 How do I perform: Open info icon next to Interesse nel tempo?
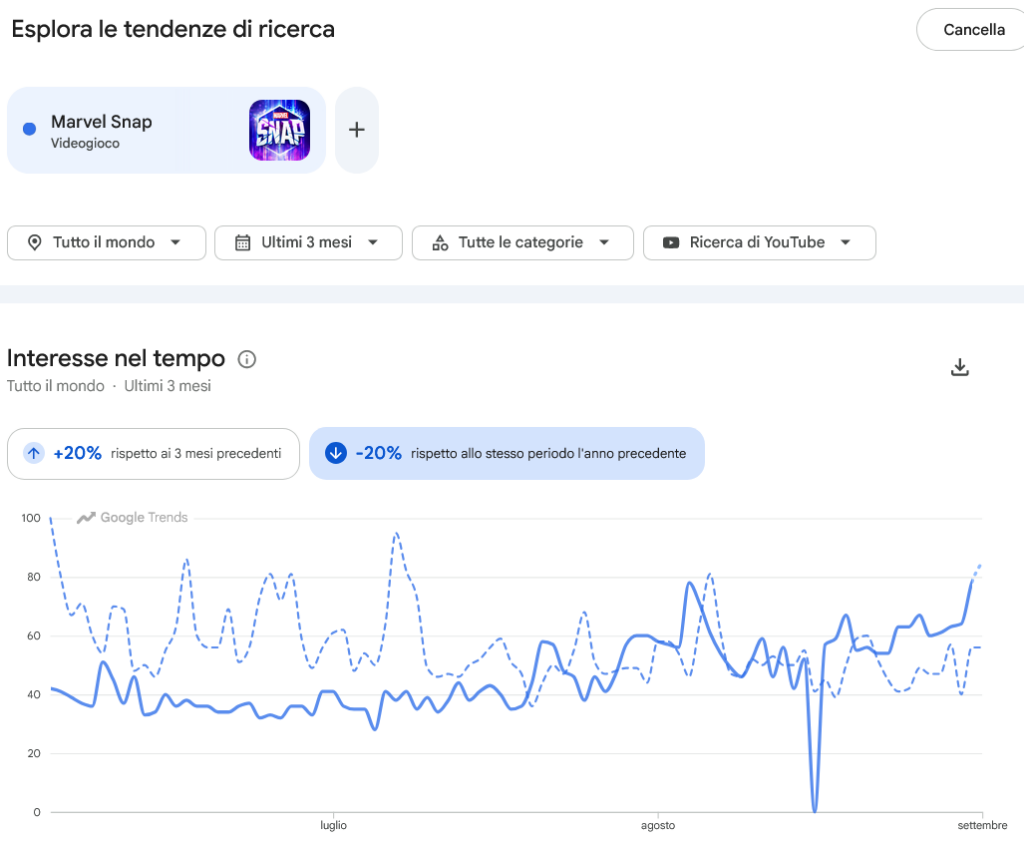pos(247,359)
